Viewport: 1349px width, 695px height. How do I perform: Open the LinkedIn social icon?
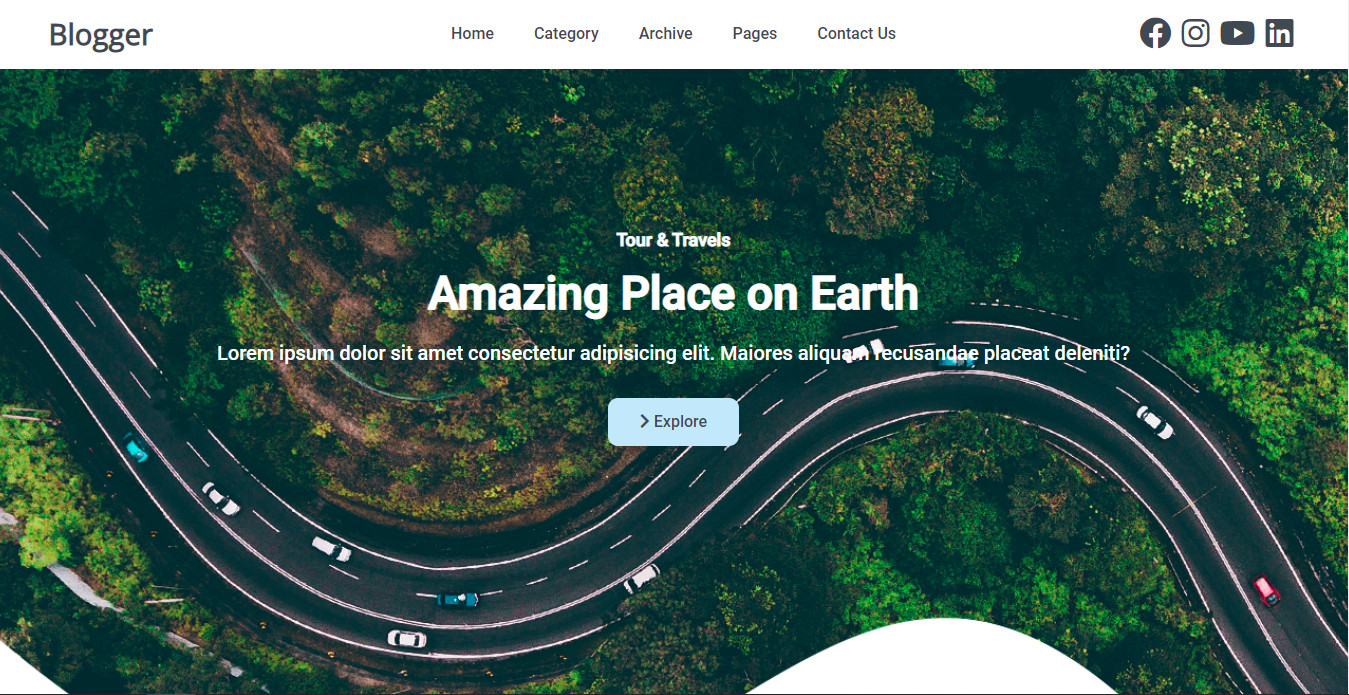coord(1279,33)
